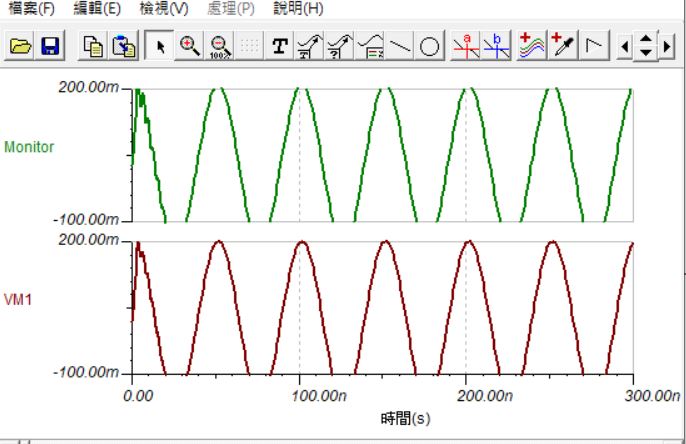The width and height of the screenshot is (686, 444).
Task: Click the 200.00n time axis tick label
Action: coord(485,396)
